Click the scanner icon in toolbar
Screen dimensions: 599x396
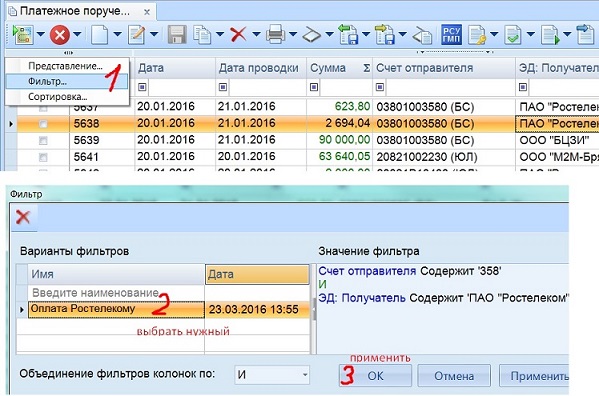312,36
